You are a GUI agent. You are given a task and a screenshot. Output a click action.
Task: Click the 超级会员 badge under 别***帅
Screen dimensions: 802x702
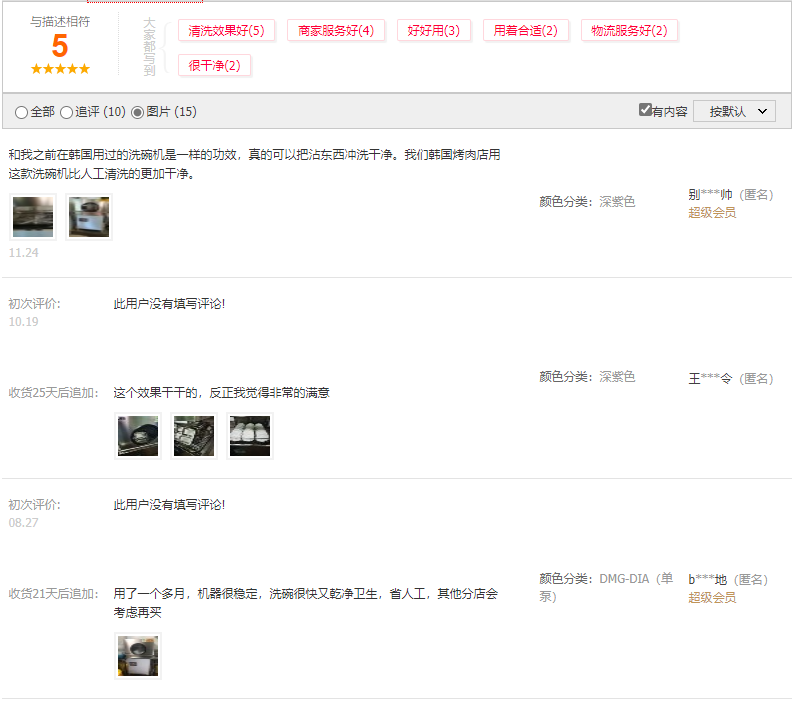point(711,212)
